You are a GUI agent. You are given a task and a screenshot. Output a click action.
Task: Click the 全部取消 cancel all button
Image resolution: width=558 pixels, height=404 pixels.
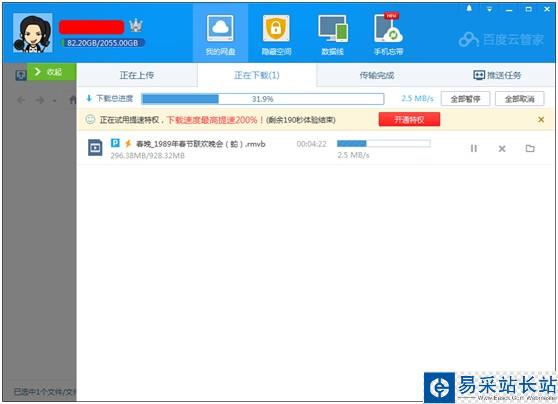click(520, 99)
